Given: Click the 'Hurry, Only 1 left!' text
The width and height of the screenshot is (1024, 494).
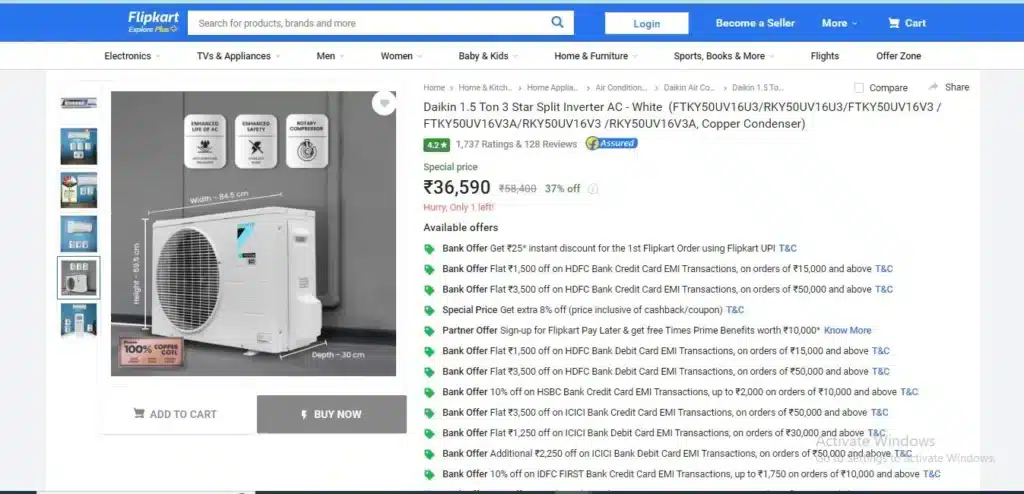Looking at the screenshot, I should coord(459,207).
